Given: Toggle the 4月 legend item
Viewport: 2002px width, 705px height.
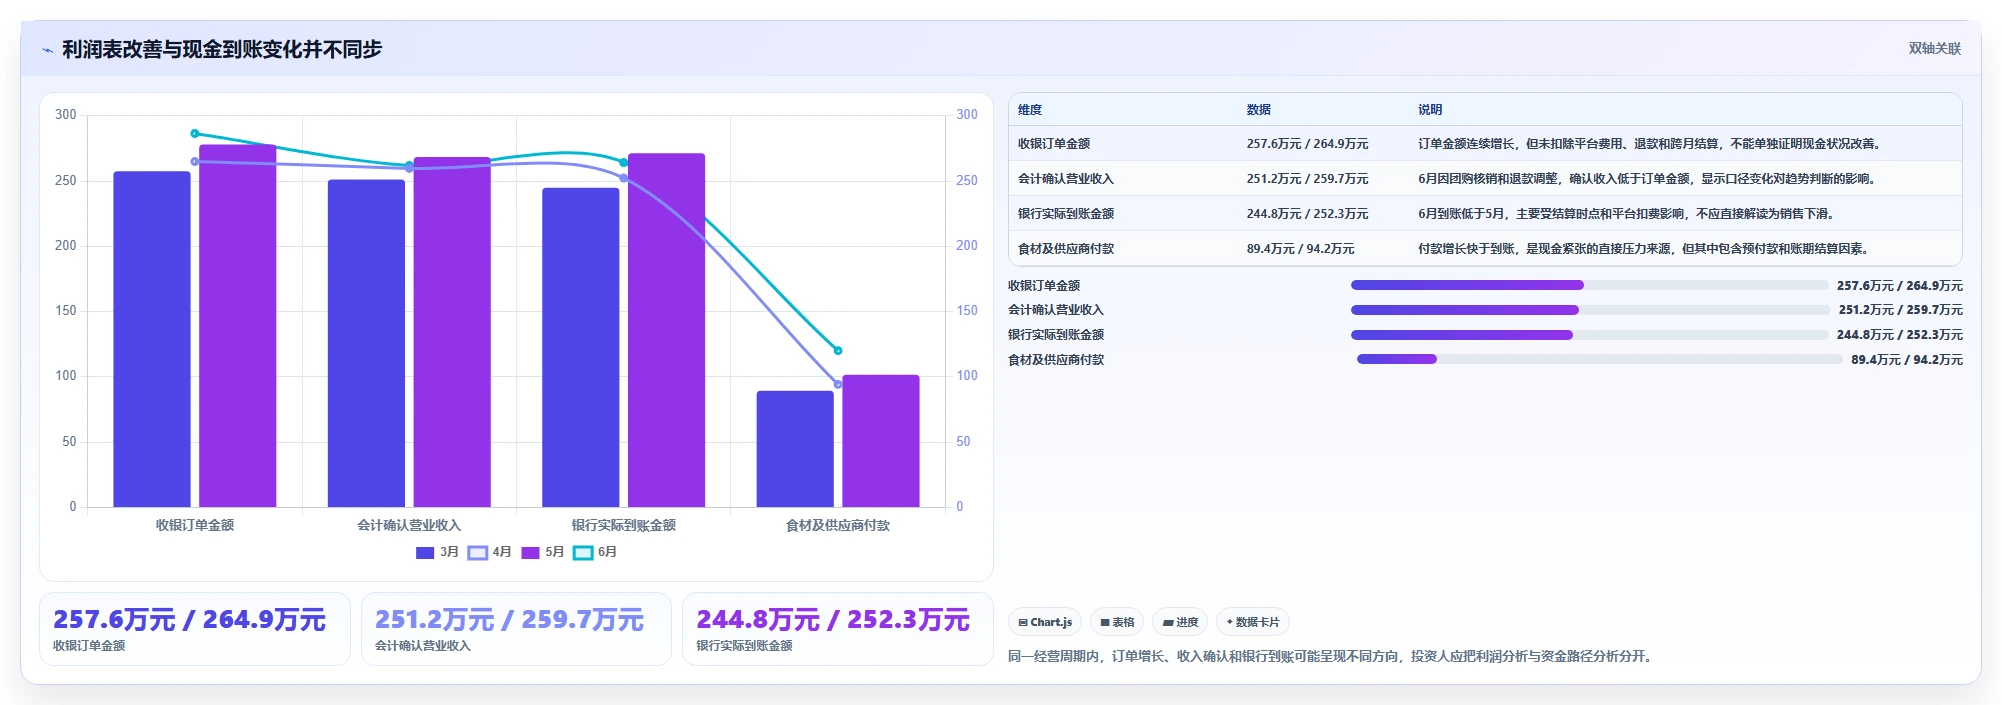Looking at the screenshot, I should point(489,552).
